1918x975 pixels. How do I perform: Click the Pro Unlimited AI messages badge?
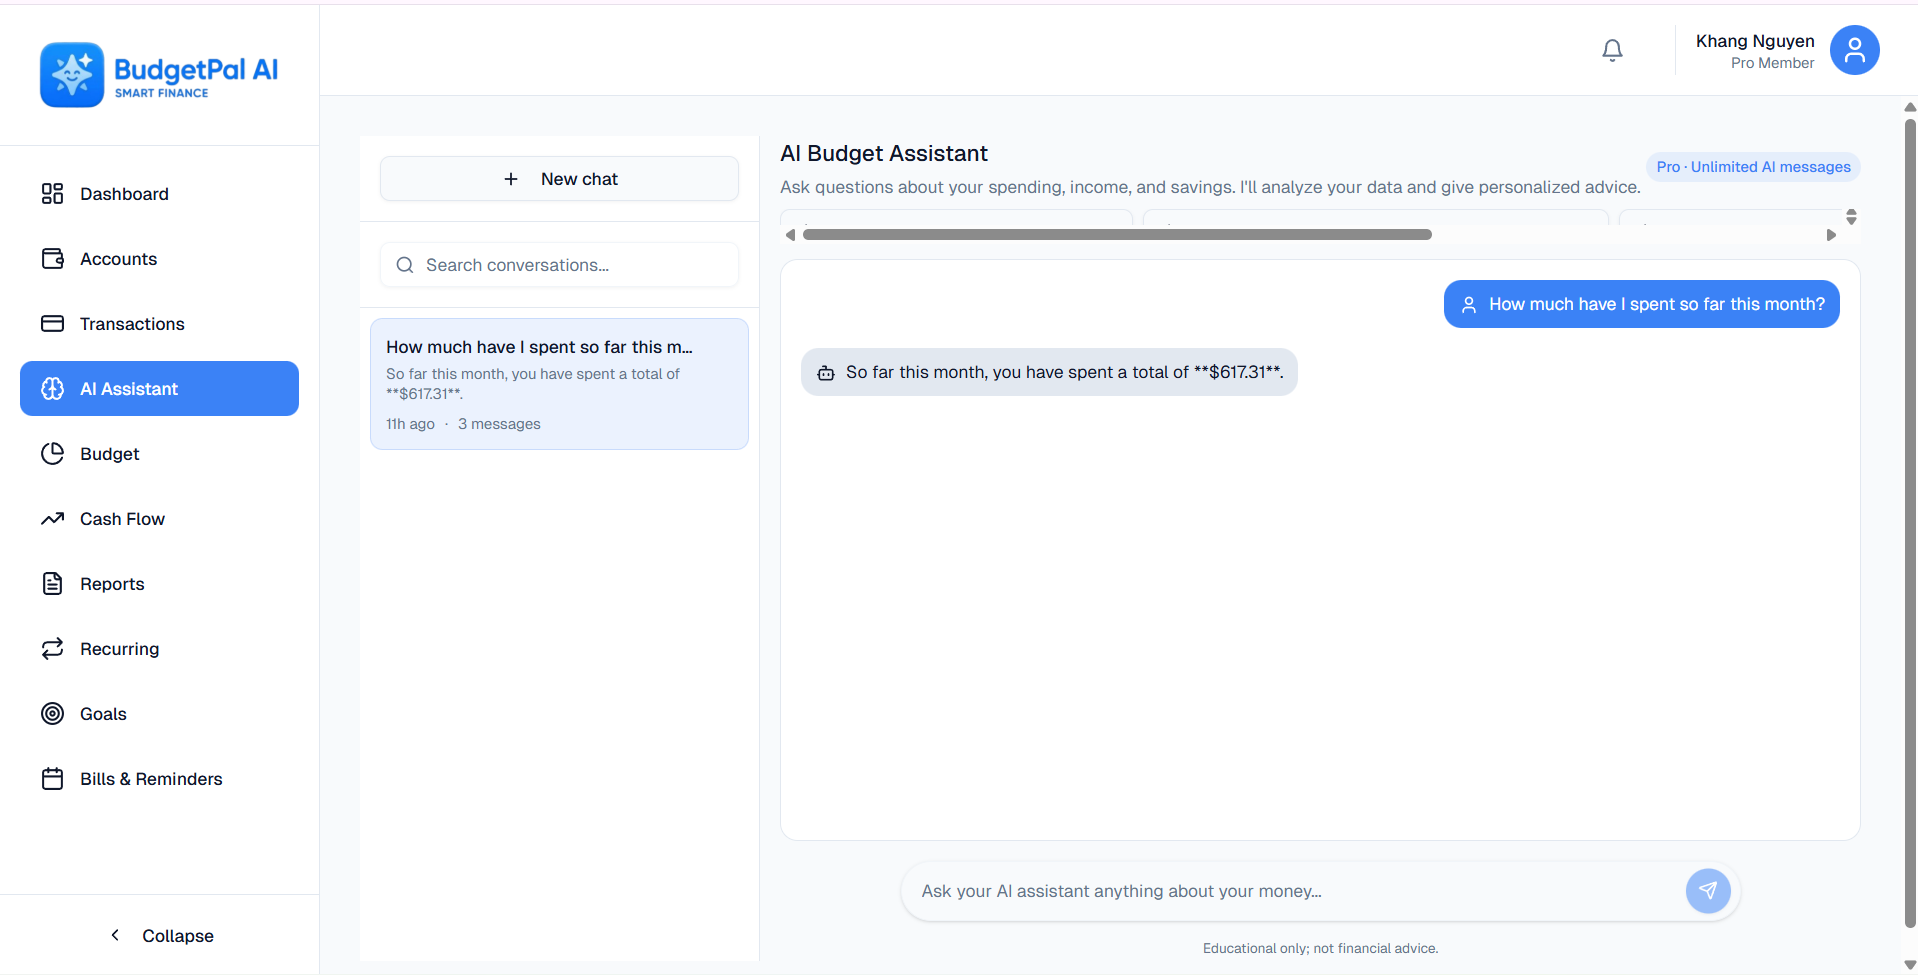tap(1752, 166)
